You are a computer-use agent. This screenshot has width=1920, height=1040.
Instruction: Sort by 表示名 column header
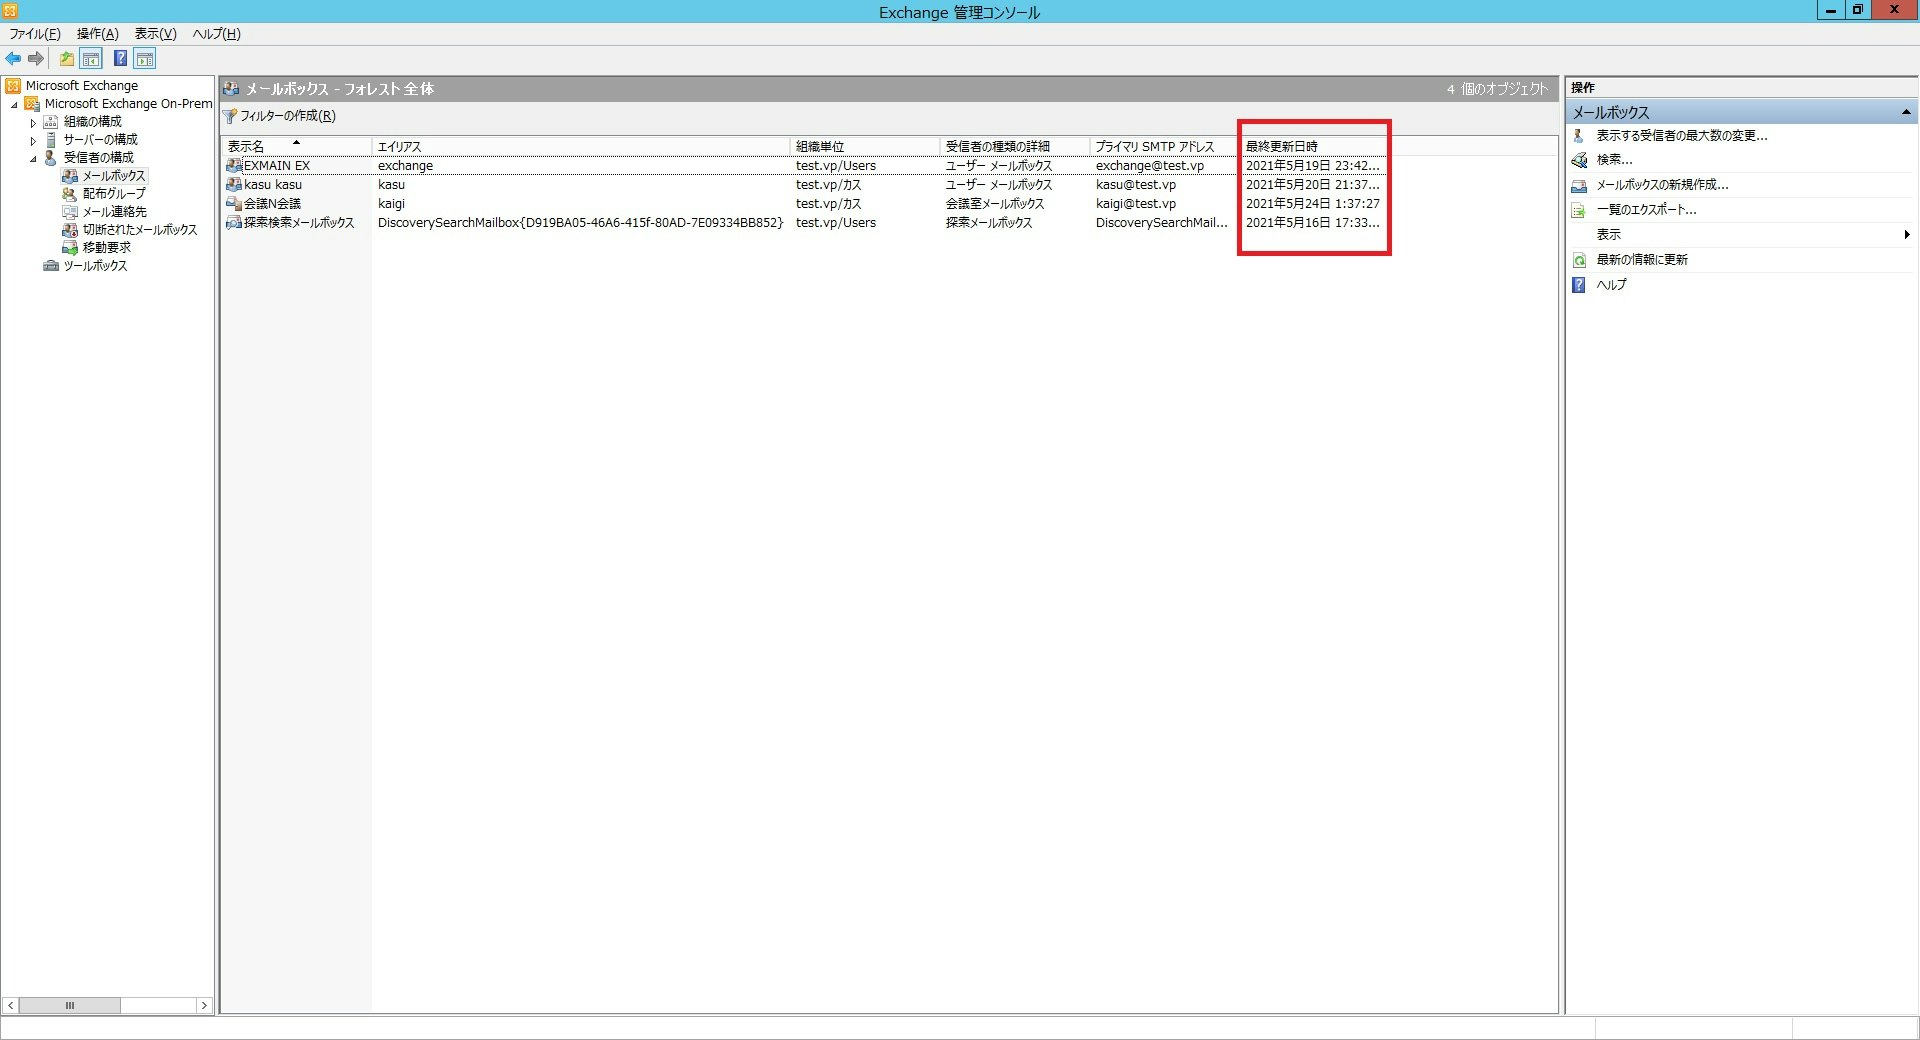(x=296, y=146)
